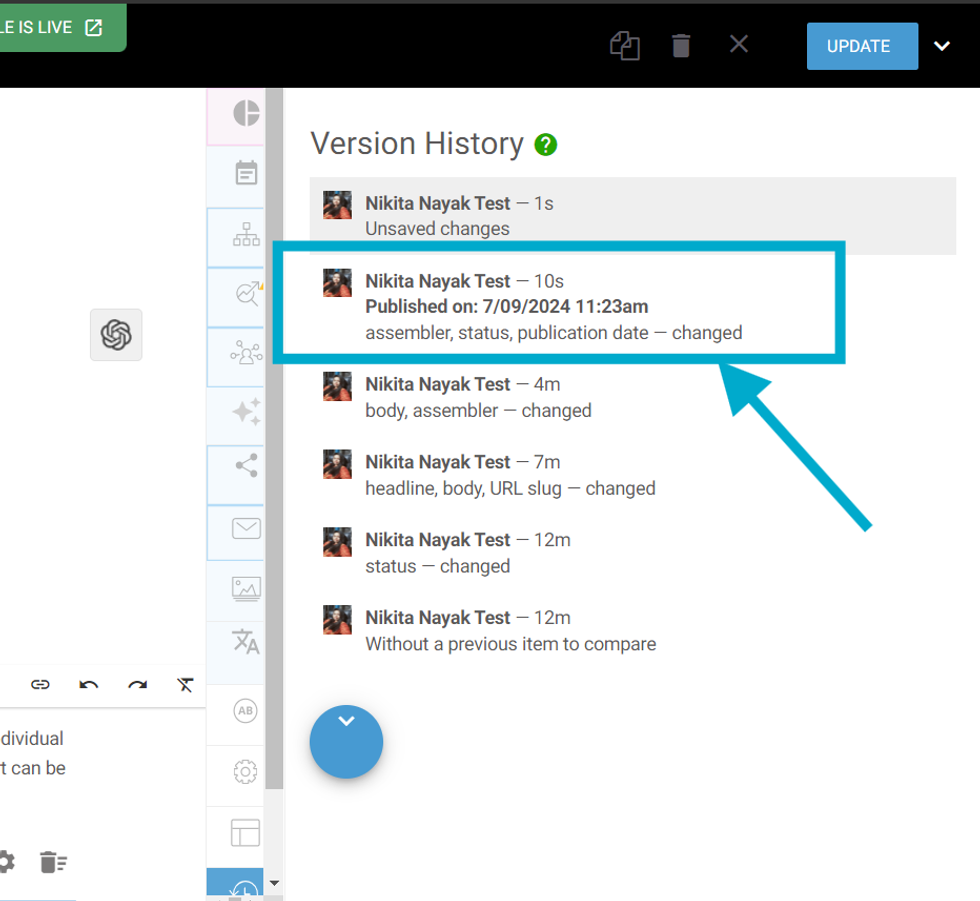This screenshot has height=901, width=980.
Task: Click the Update button
Action: 862,46
